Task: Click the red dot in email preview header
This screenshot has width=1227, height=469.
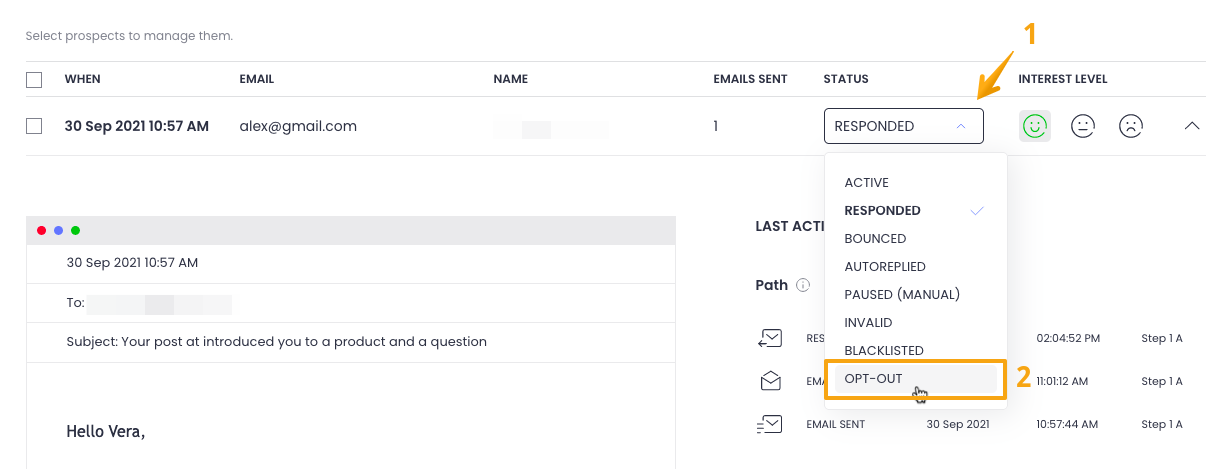Action: 42,230
